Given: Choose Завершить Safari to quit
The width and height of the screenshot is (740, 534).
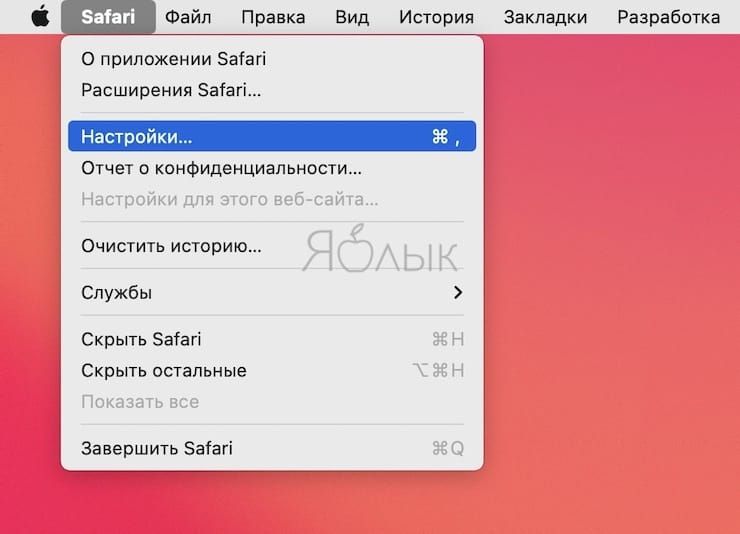Looking at the screenshot, I should [x=272, y=448].
